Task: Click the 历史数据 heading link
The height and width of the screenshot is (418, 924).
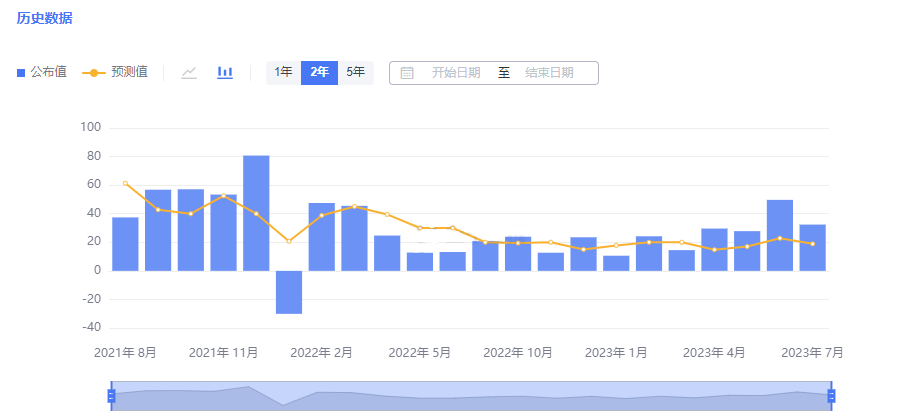Action: coord(44,19)
